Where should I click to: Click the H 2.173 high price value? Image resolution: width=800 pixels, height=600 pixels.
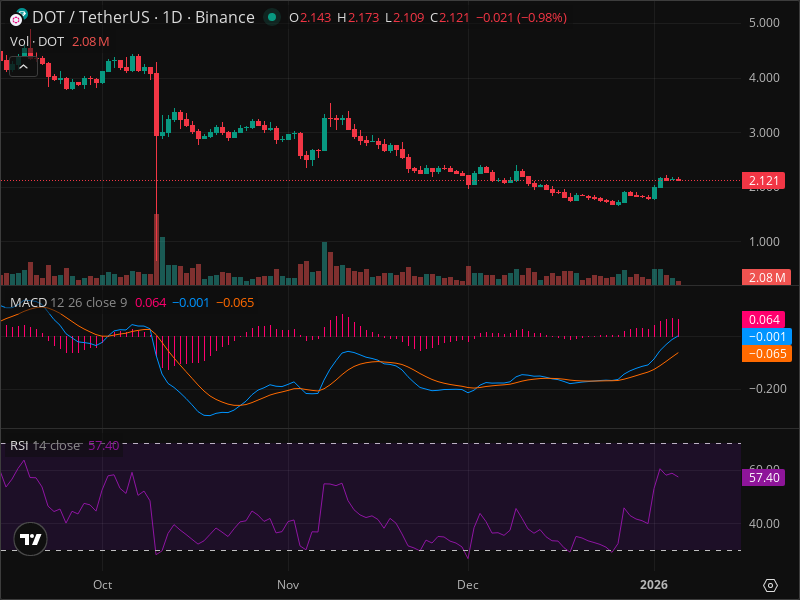358,18
